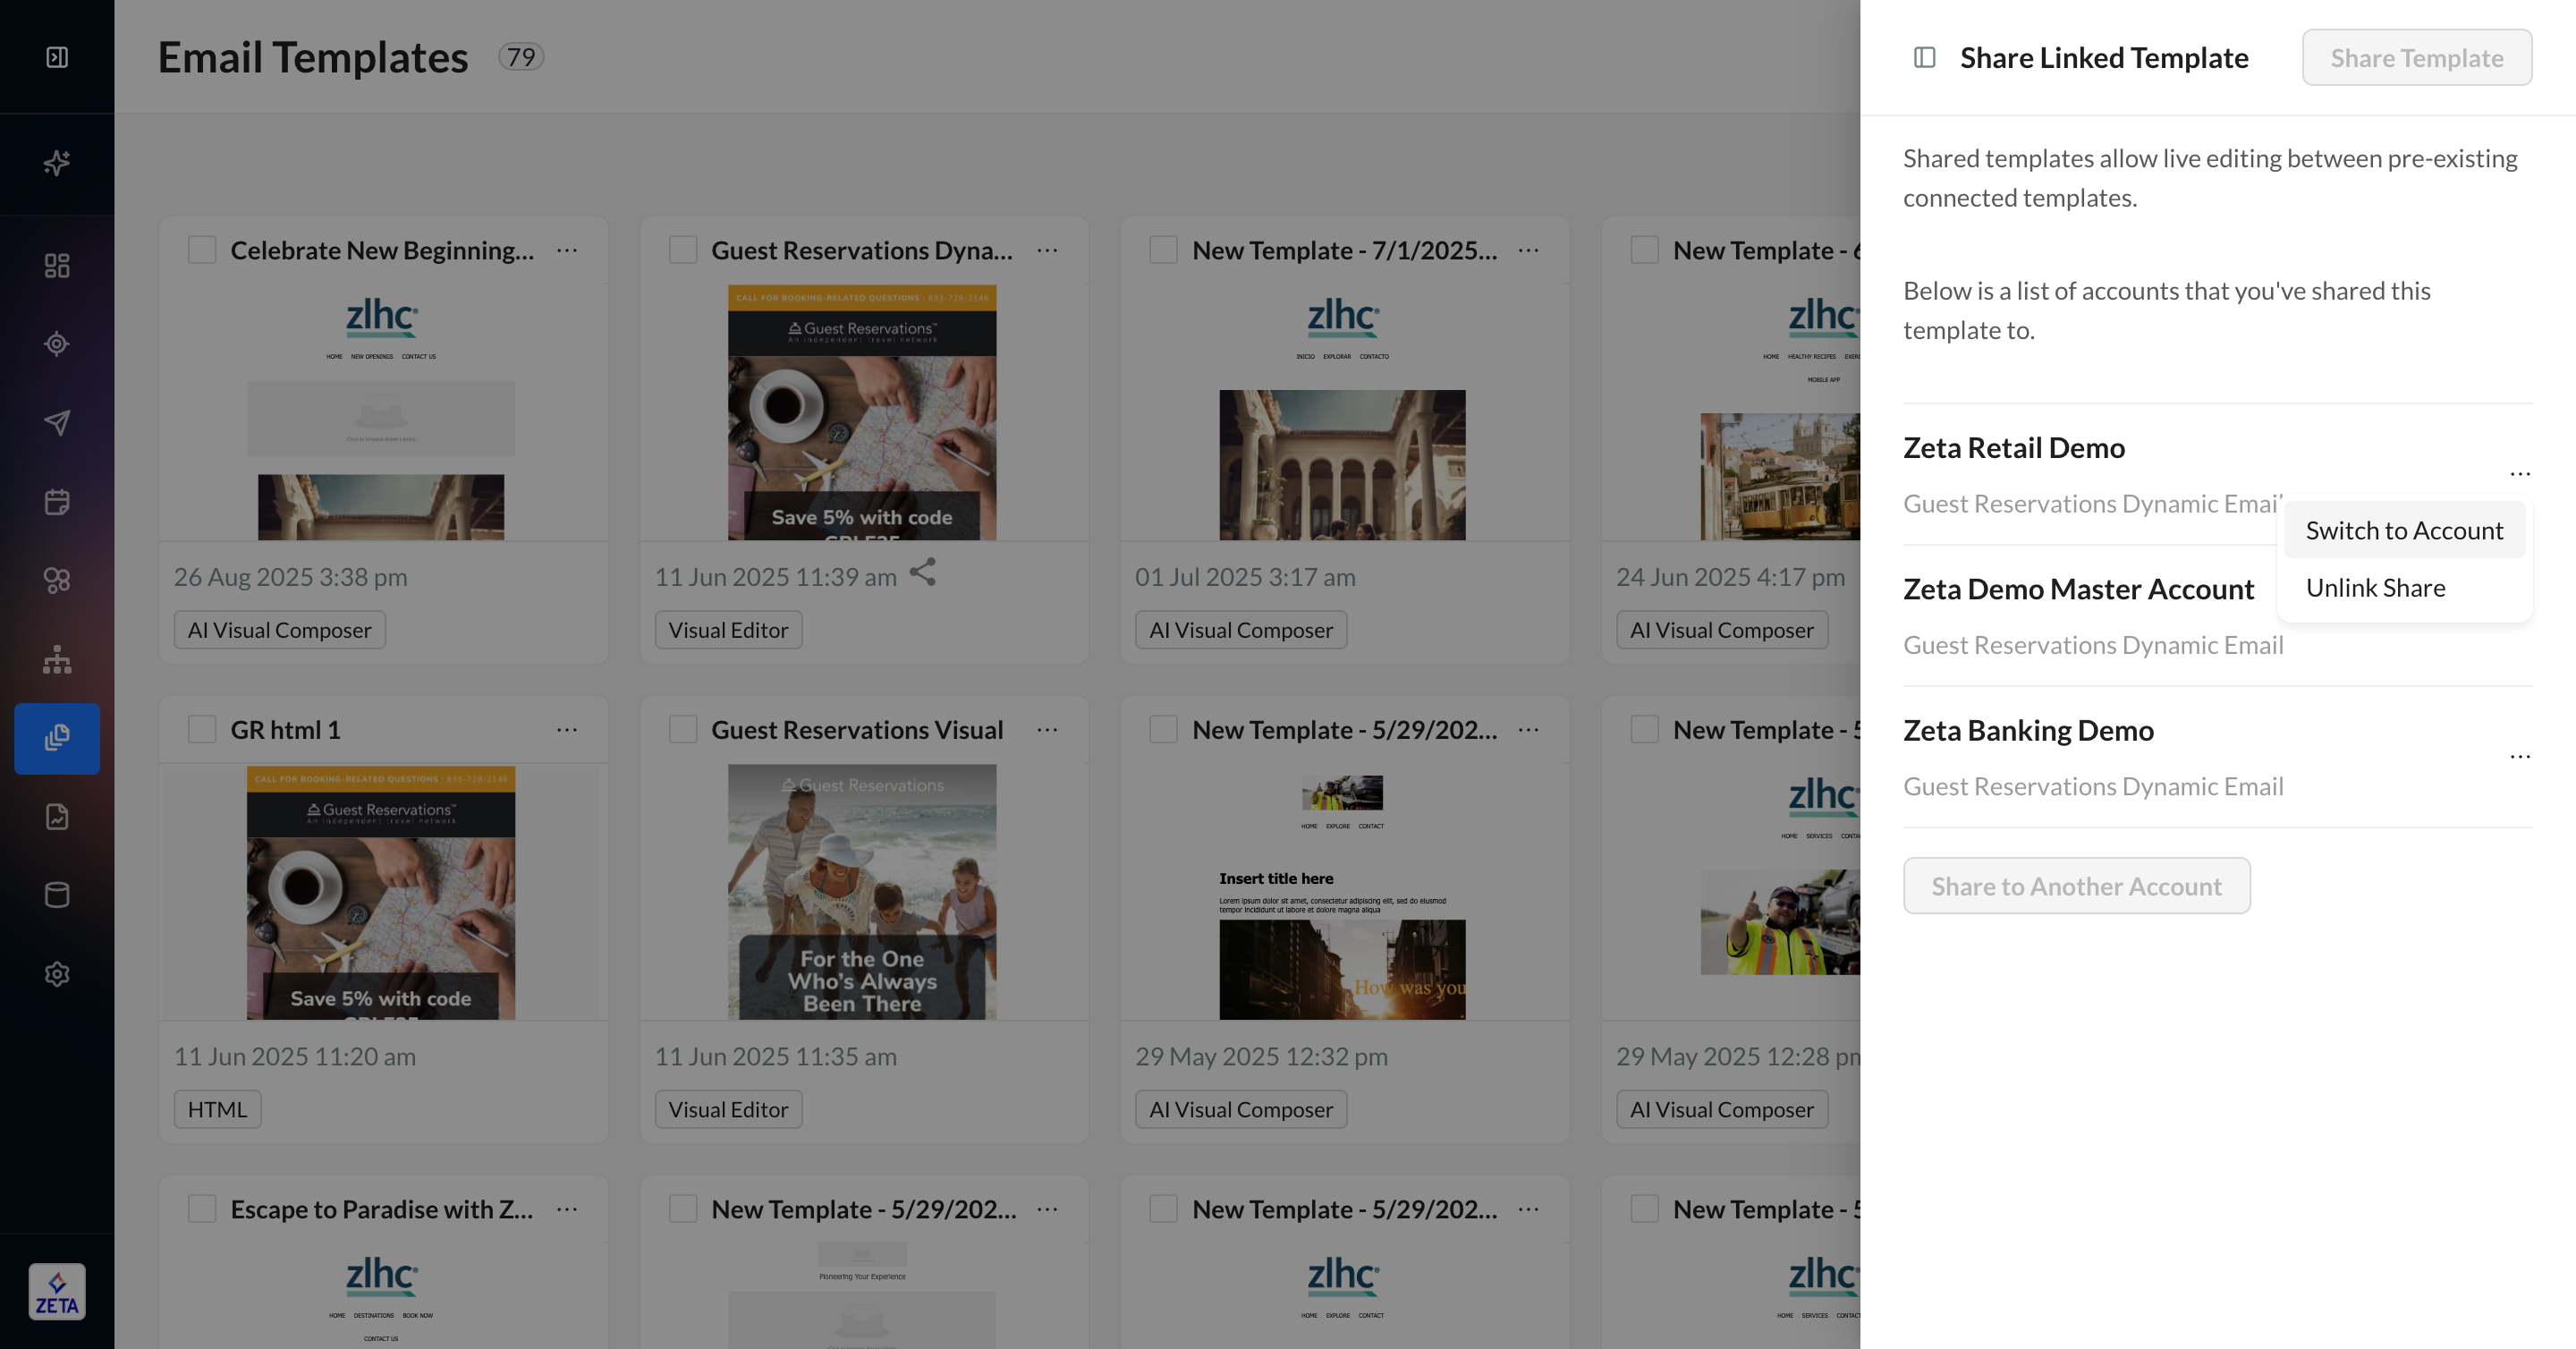Choose Switch to Account menu item
Viewport: 2576px width, 1349px height.
pyautogui.click(x=2403, y=531)
